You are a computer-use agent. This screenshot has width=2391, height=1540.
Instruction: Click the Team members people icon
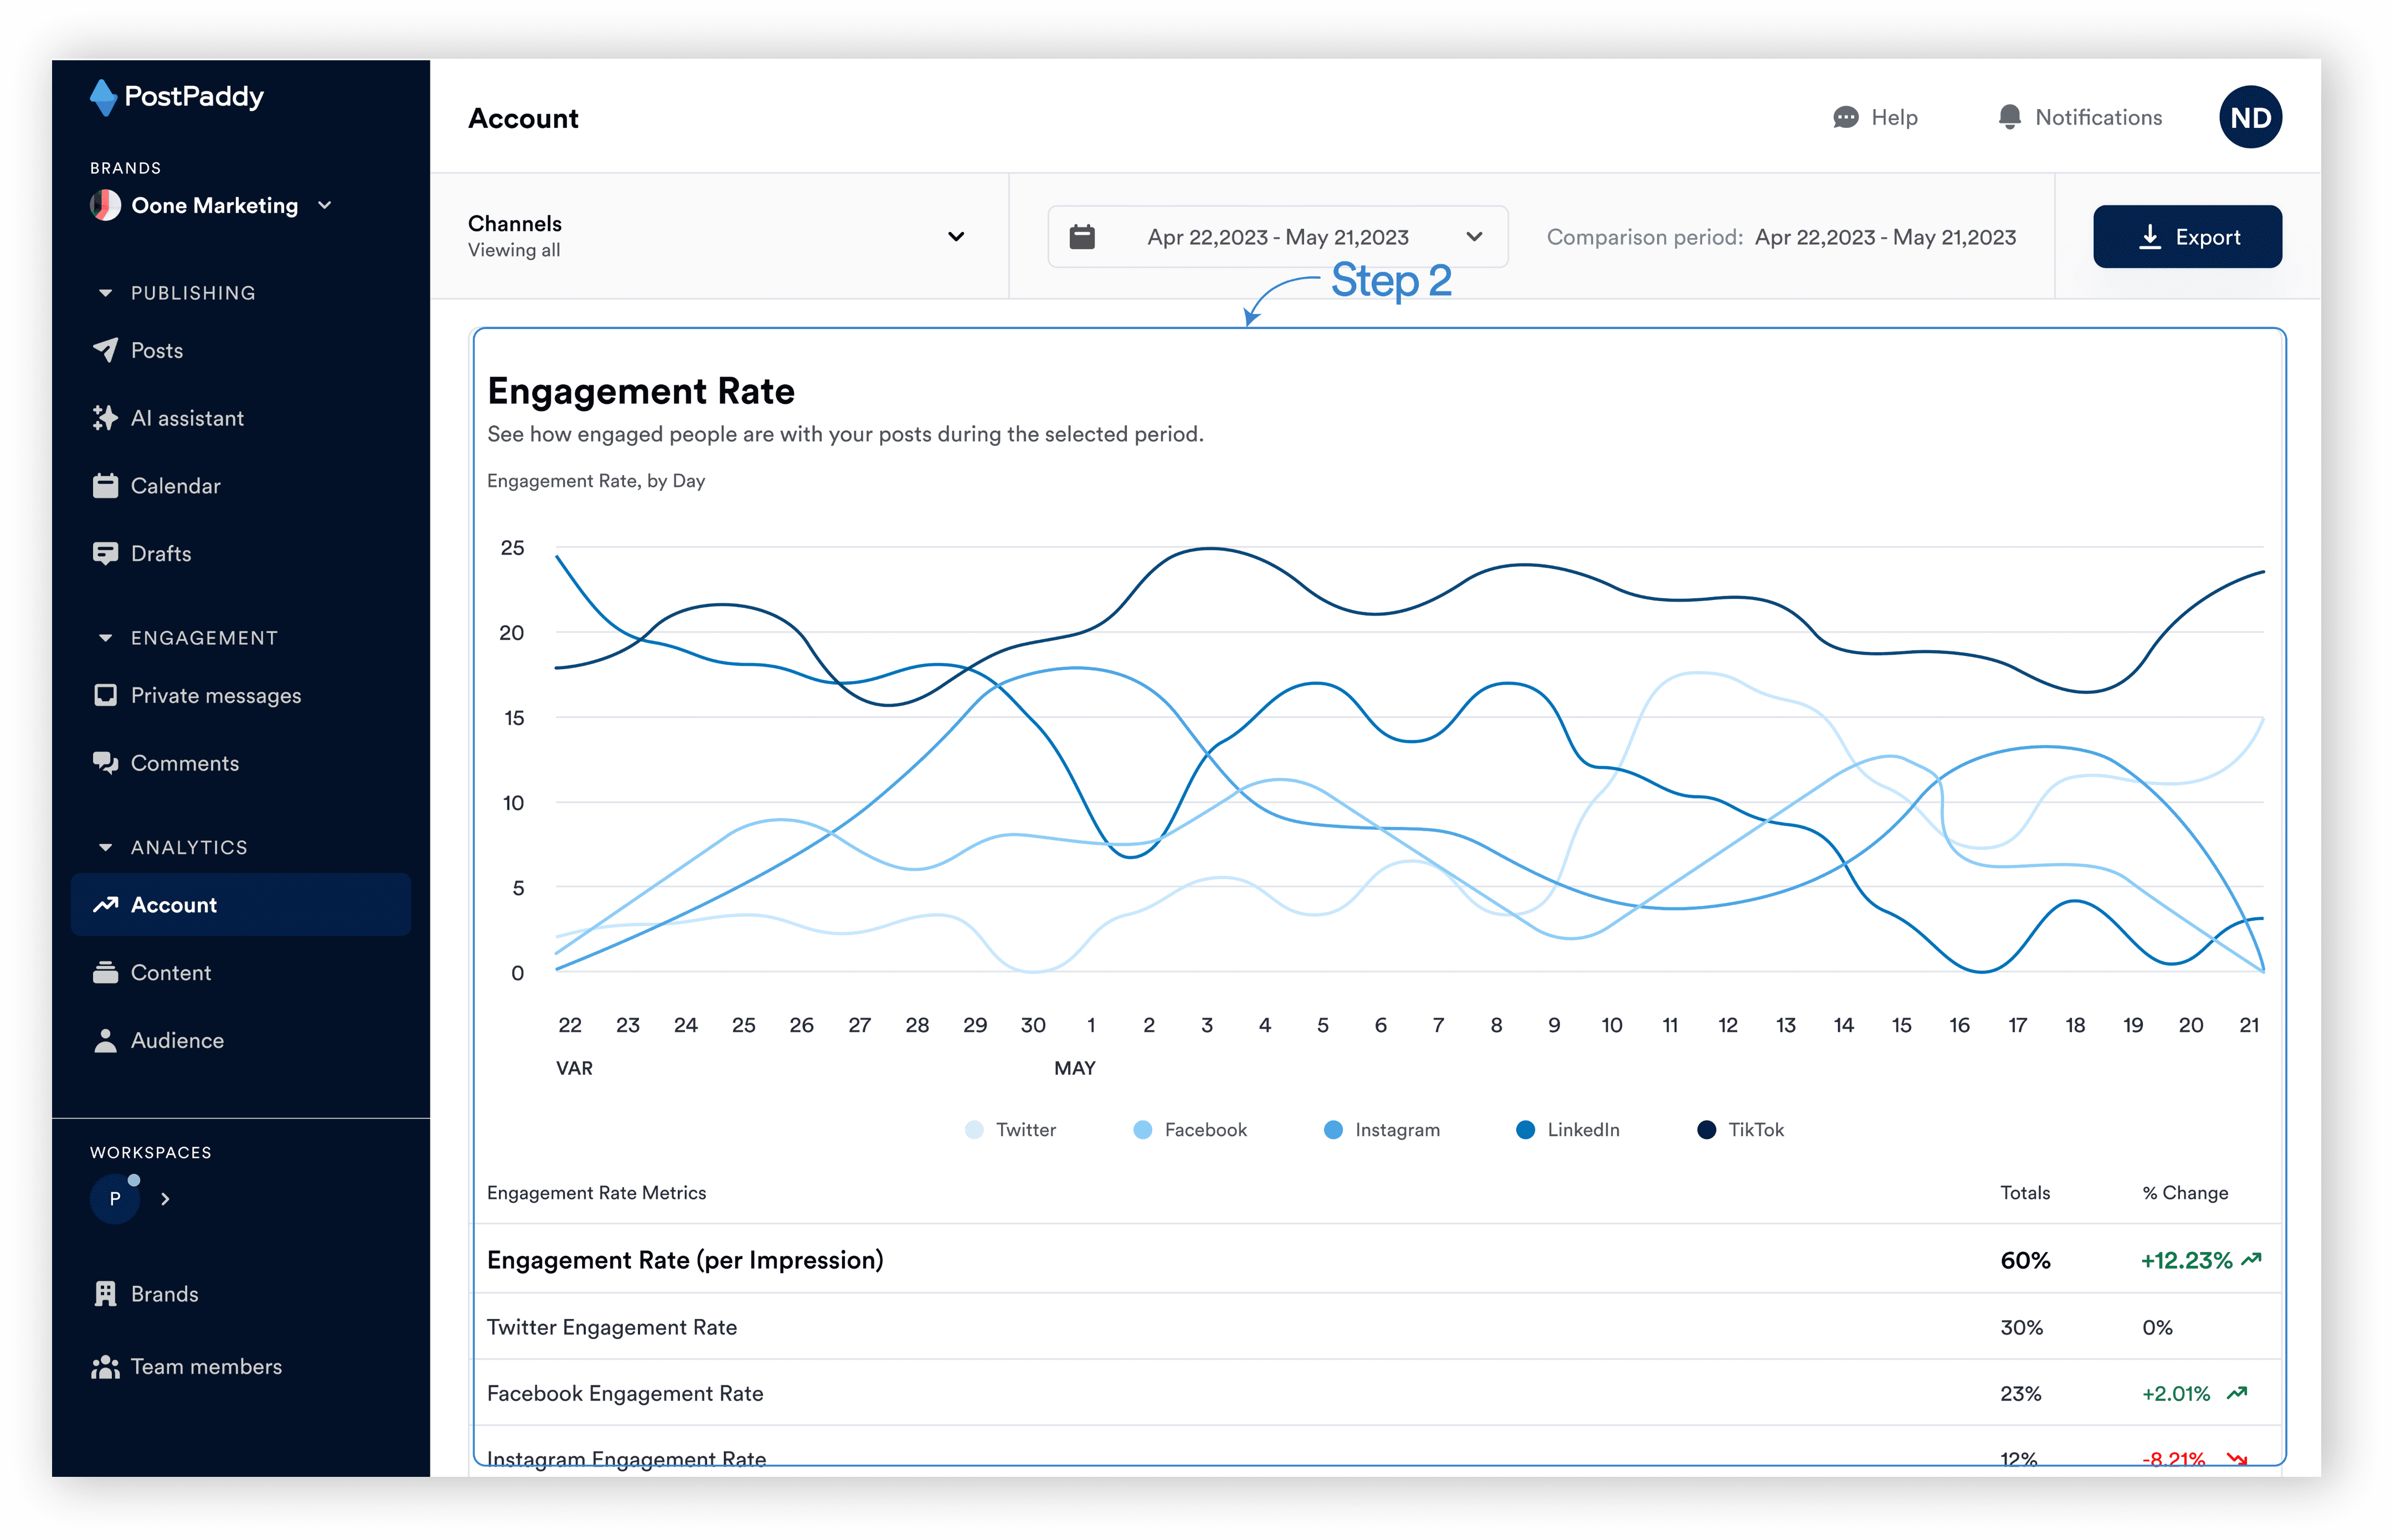click(105, 1366)
